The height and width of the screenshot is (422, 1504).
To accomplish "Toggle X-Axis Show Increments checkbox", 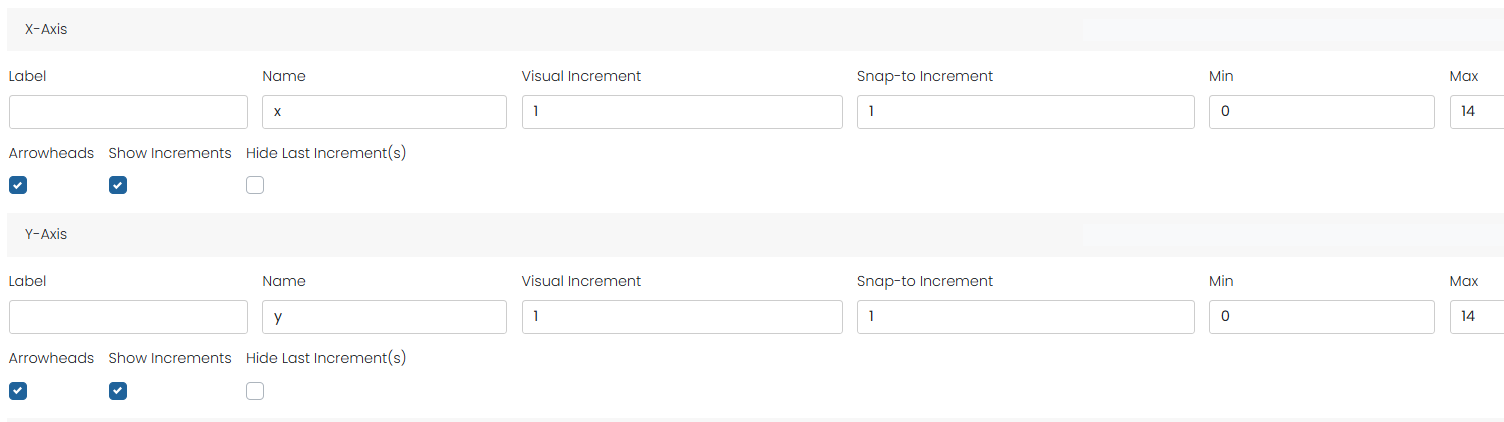I will click(x=118, y=185).
